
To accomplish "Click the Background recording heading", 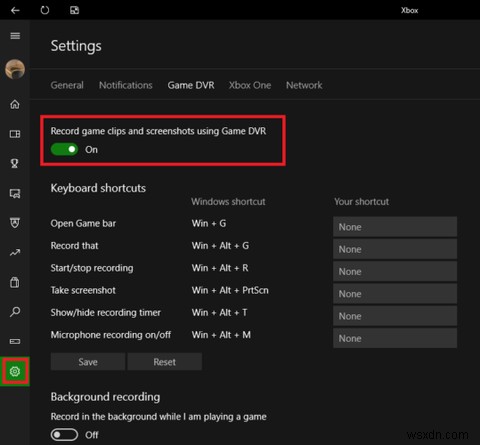I will click(105, 397).
